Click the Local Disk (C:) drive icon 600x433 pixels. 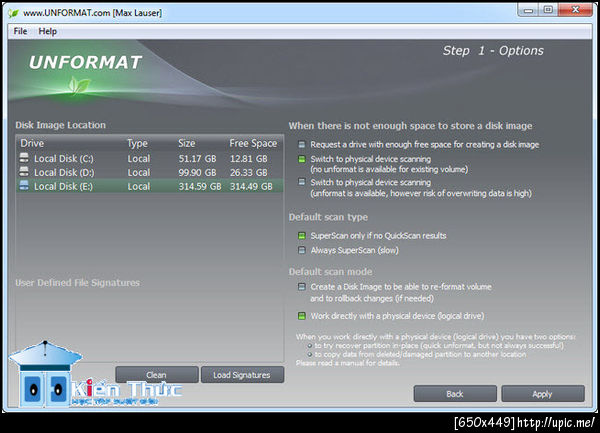click(24, 158)
